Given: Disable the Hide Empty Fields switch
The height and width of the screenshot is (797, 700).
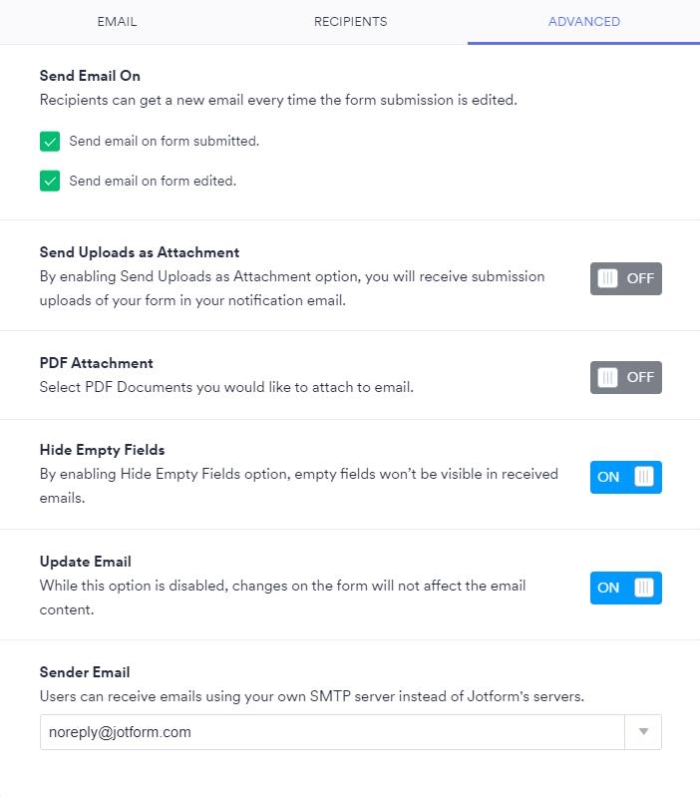Looking at the screenshot, I should coord(625,477).
